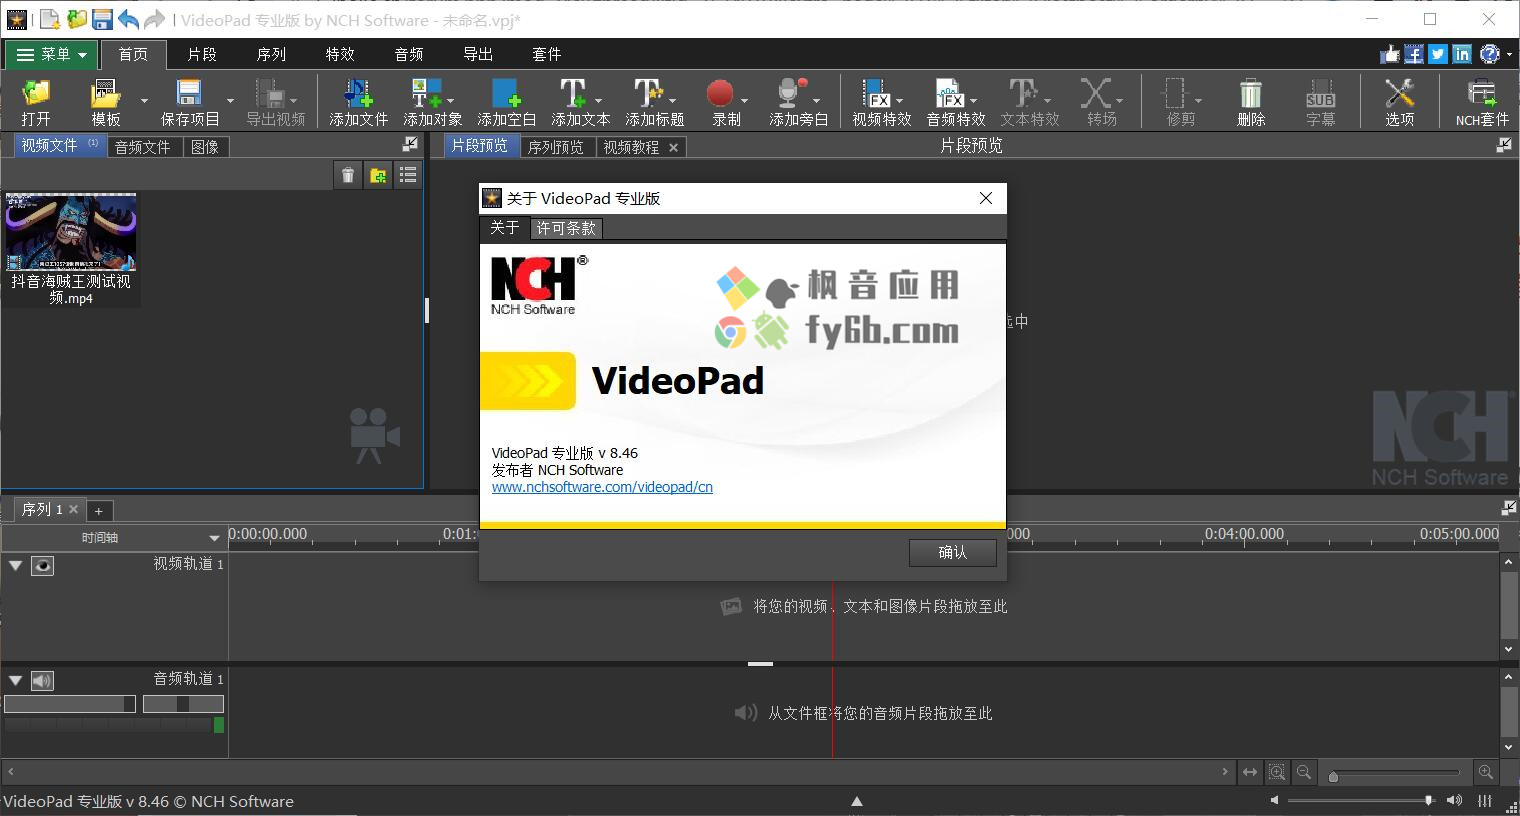Image resolution: width=1520 pixels, height=816 pixels.
Task: Collapse 音频轨道 1 with triangle
Action: 15,681
